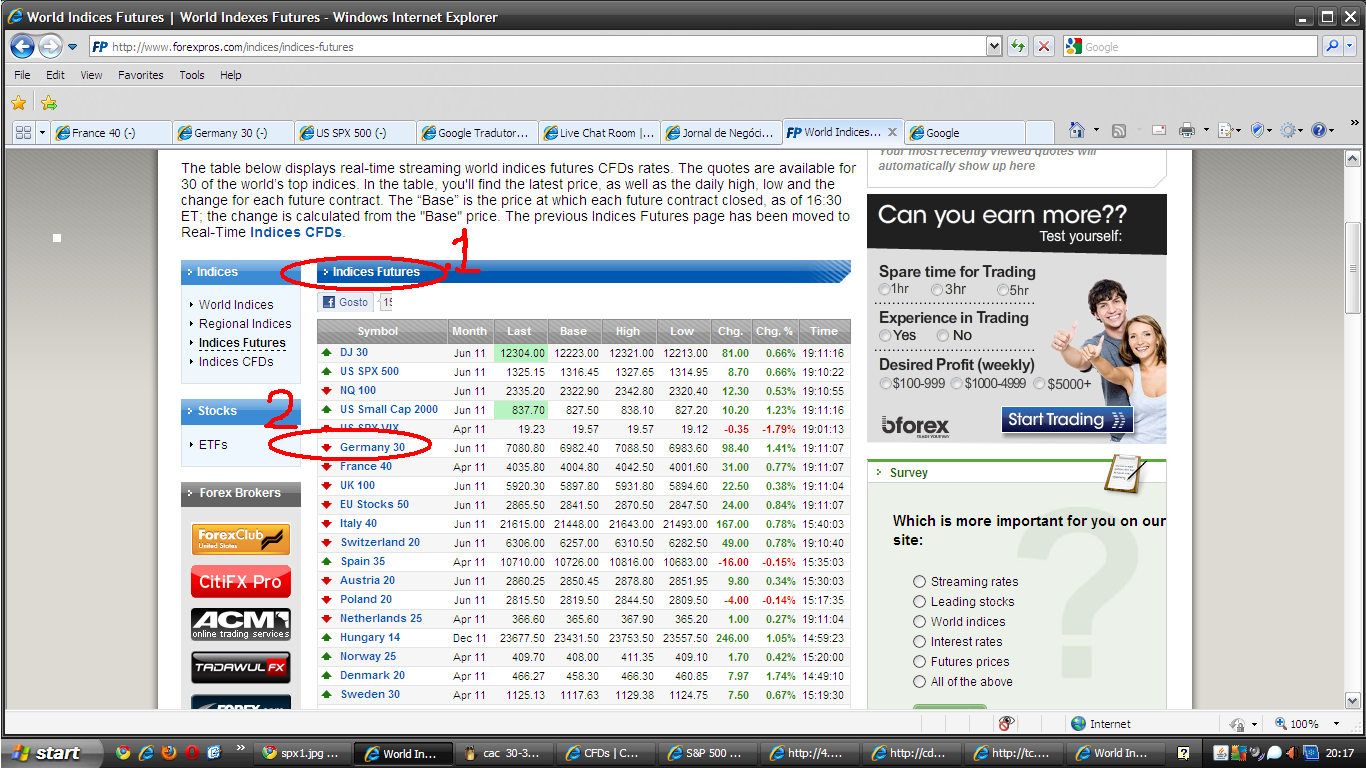
Task: Select $100-999 desired profit radio
Action: [x=885, y=384]
